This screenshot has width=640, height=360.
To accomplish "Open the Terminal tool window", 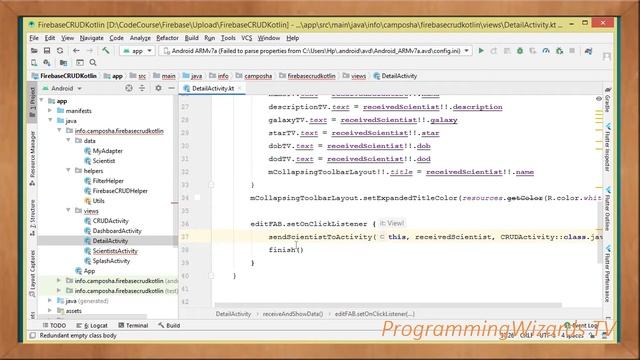I will [x=133, y=325].
